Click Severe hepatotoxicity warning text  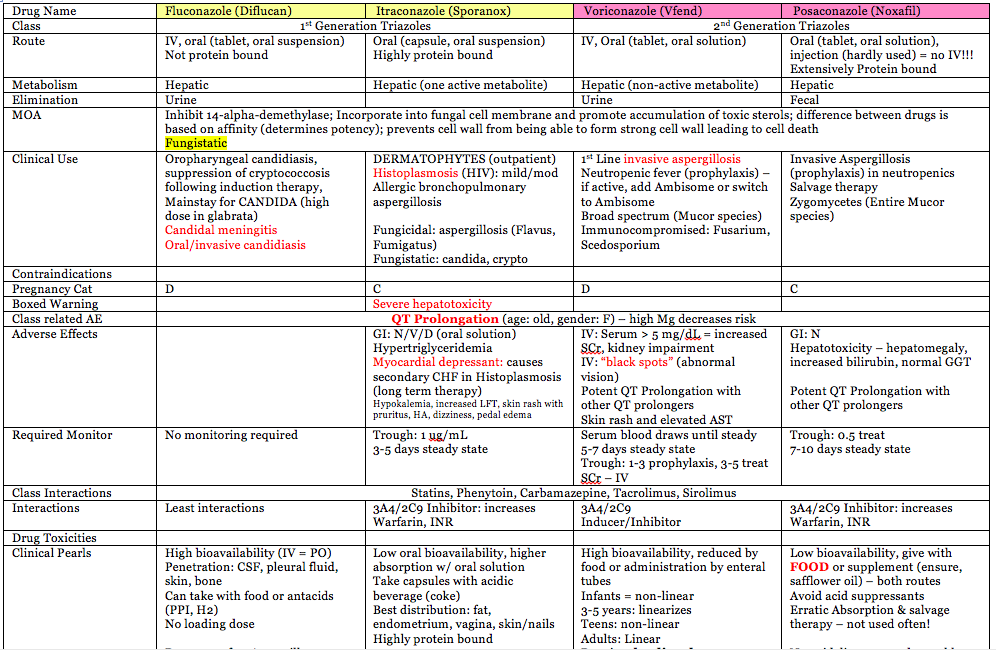pos(432,304)
